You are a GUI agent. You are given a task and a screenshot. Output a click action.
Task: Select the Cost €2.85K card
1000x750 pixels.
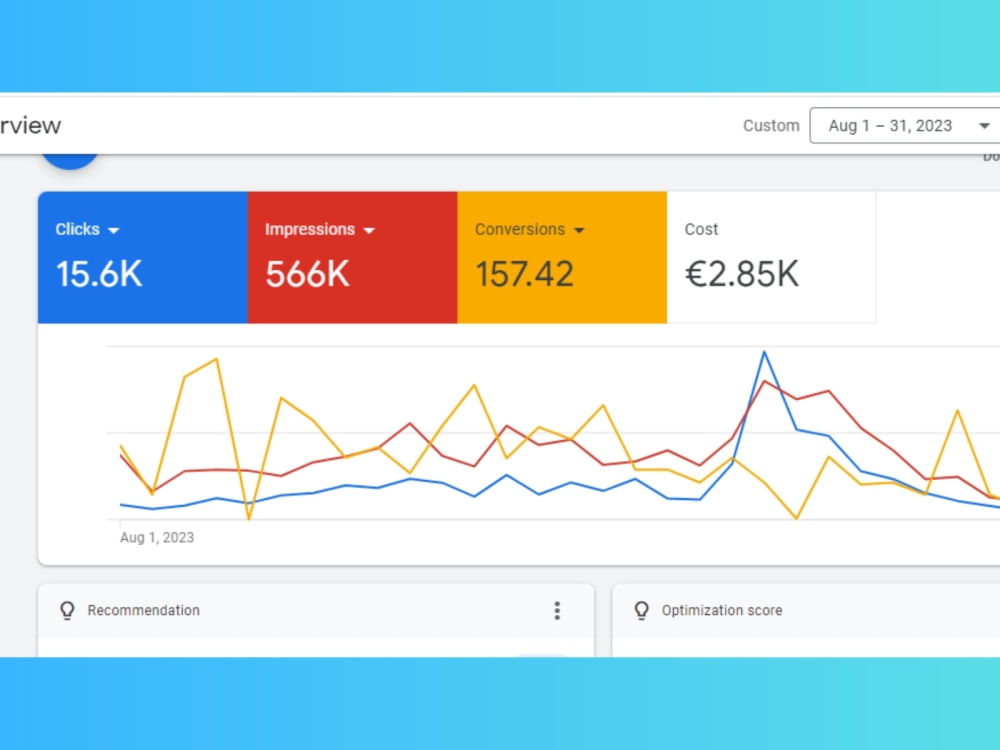(772, 258)
